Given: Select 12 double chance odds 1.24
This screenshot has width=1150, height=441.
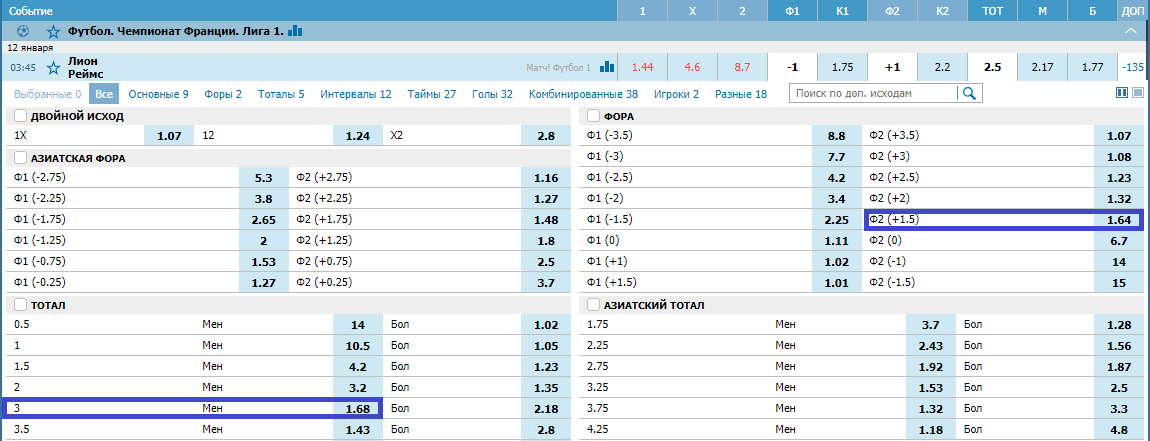Looking at the screenshot, I should pos(357,136).
